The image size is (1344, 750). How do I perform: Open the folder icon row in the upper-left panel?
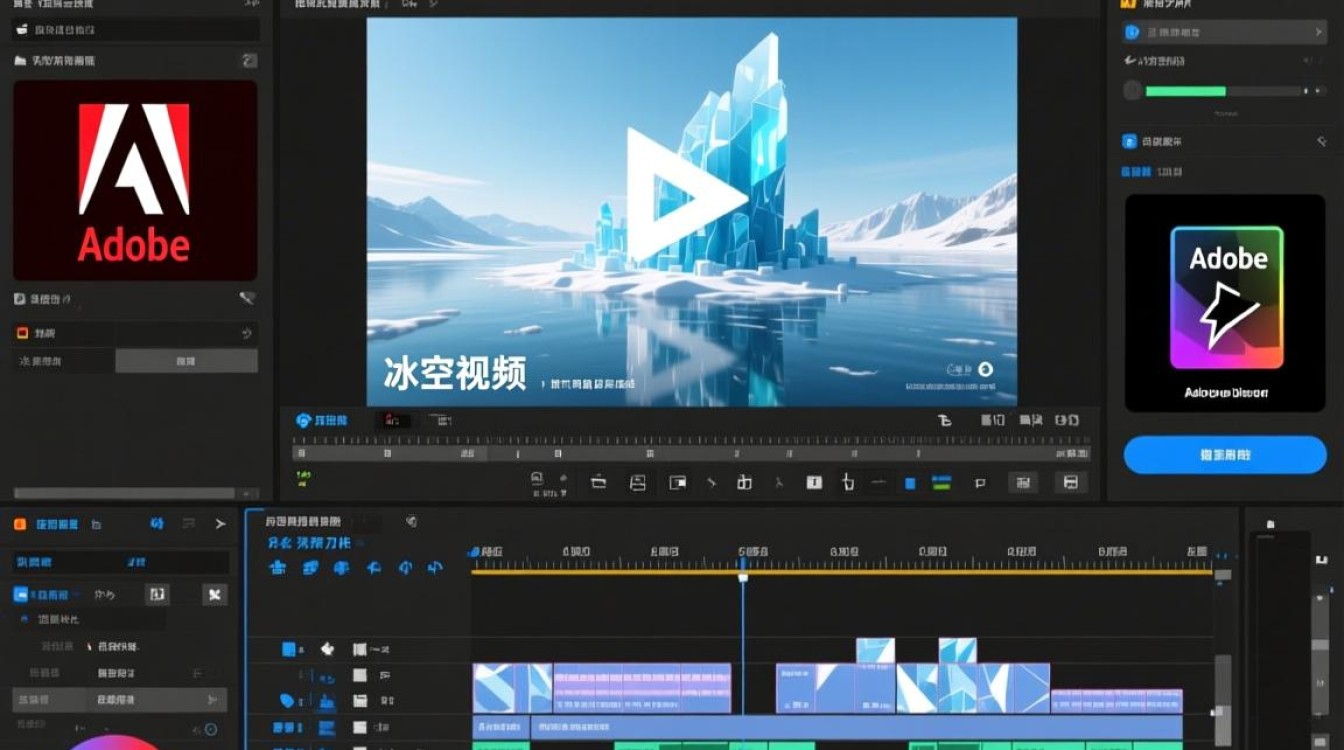(135, 61)
